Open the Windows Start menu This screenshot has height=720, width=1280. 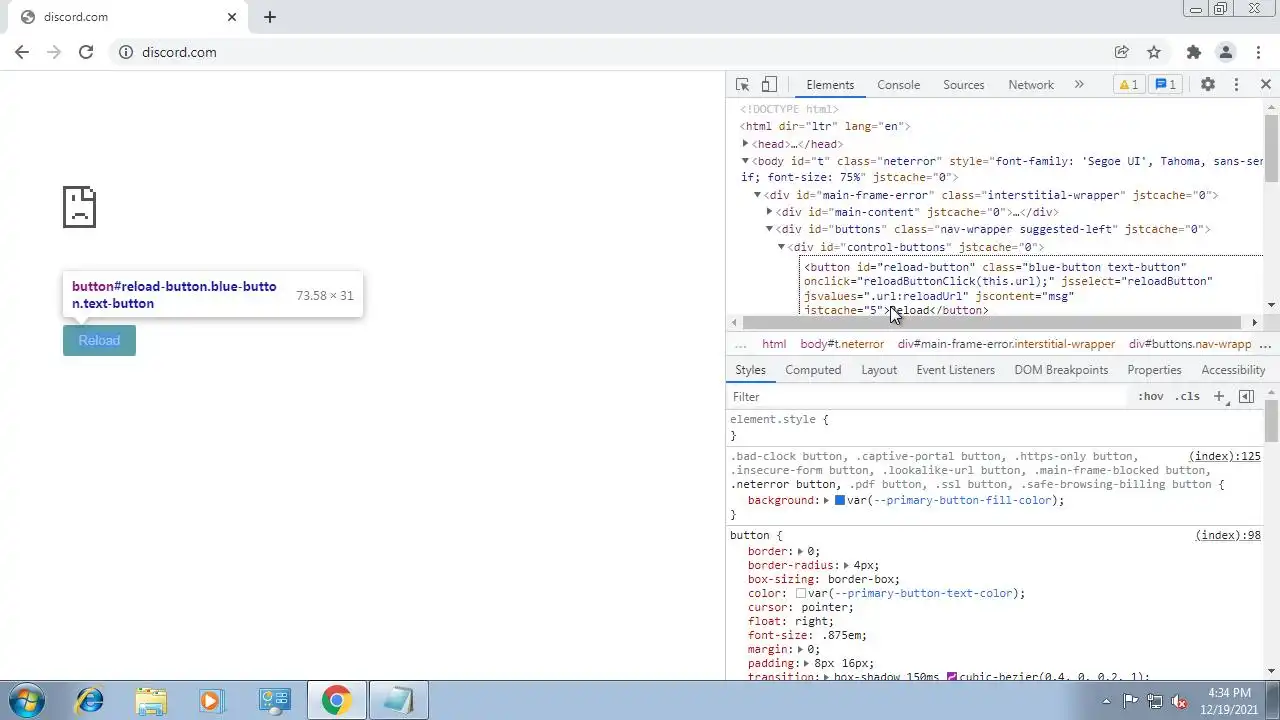click(27, 700)
